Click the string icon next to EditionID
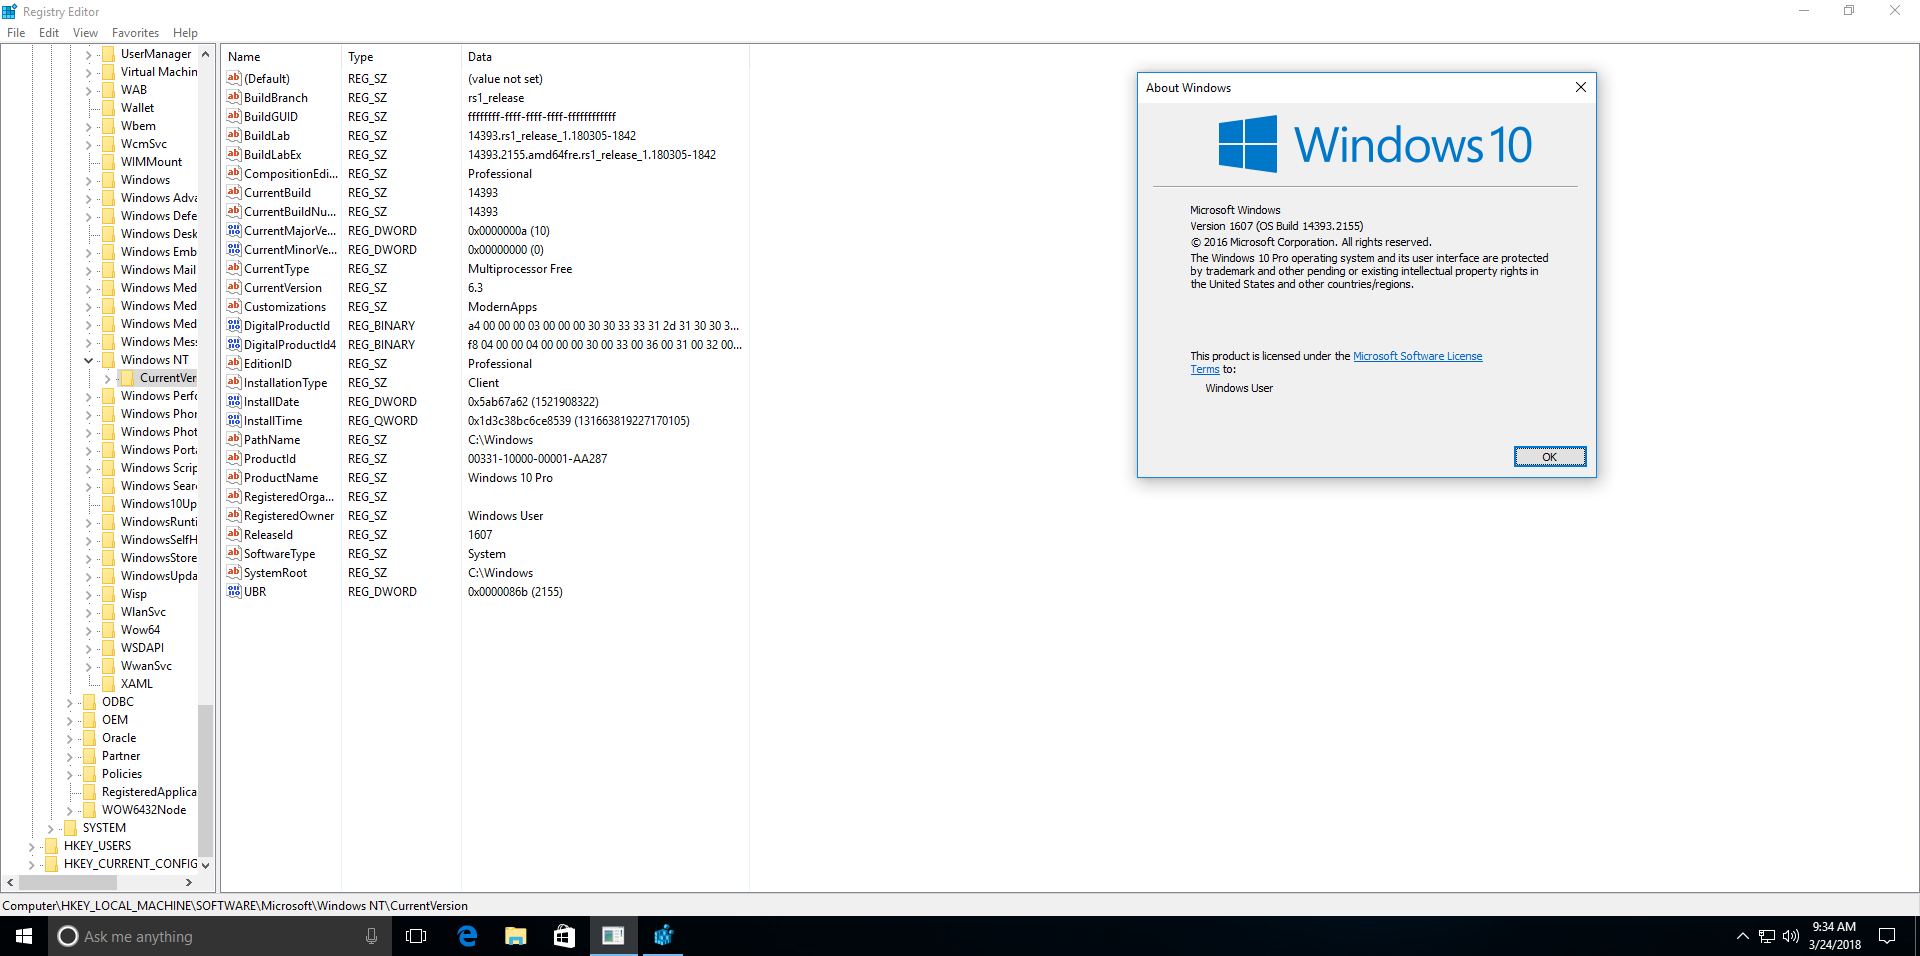The width and height of the screenshot is (1920, 956). pos(234,363)
